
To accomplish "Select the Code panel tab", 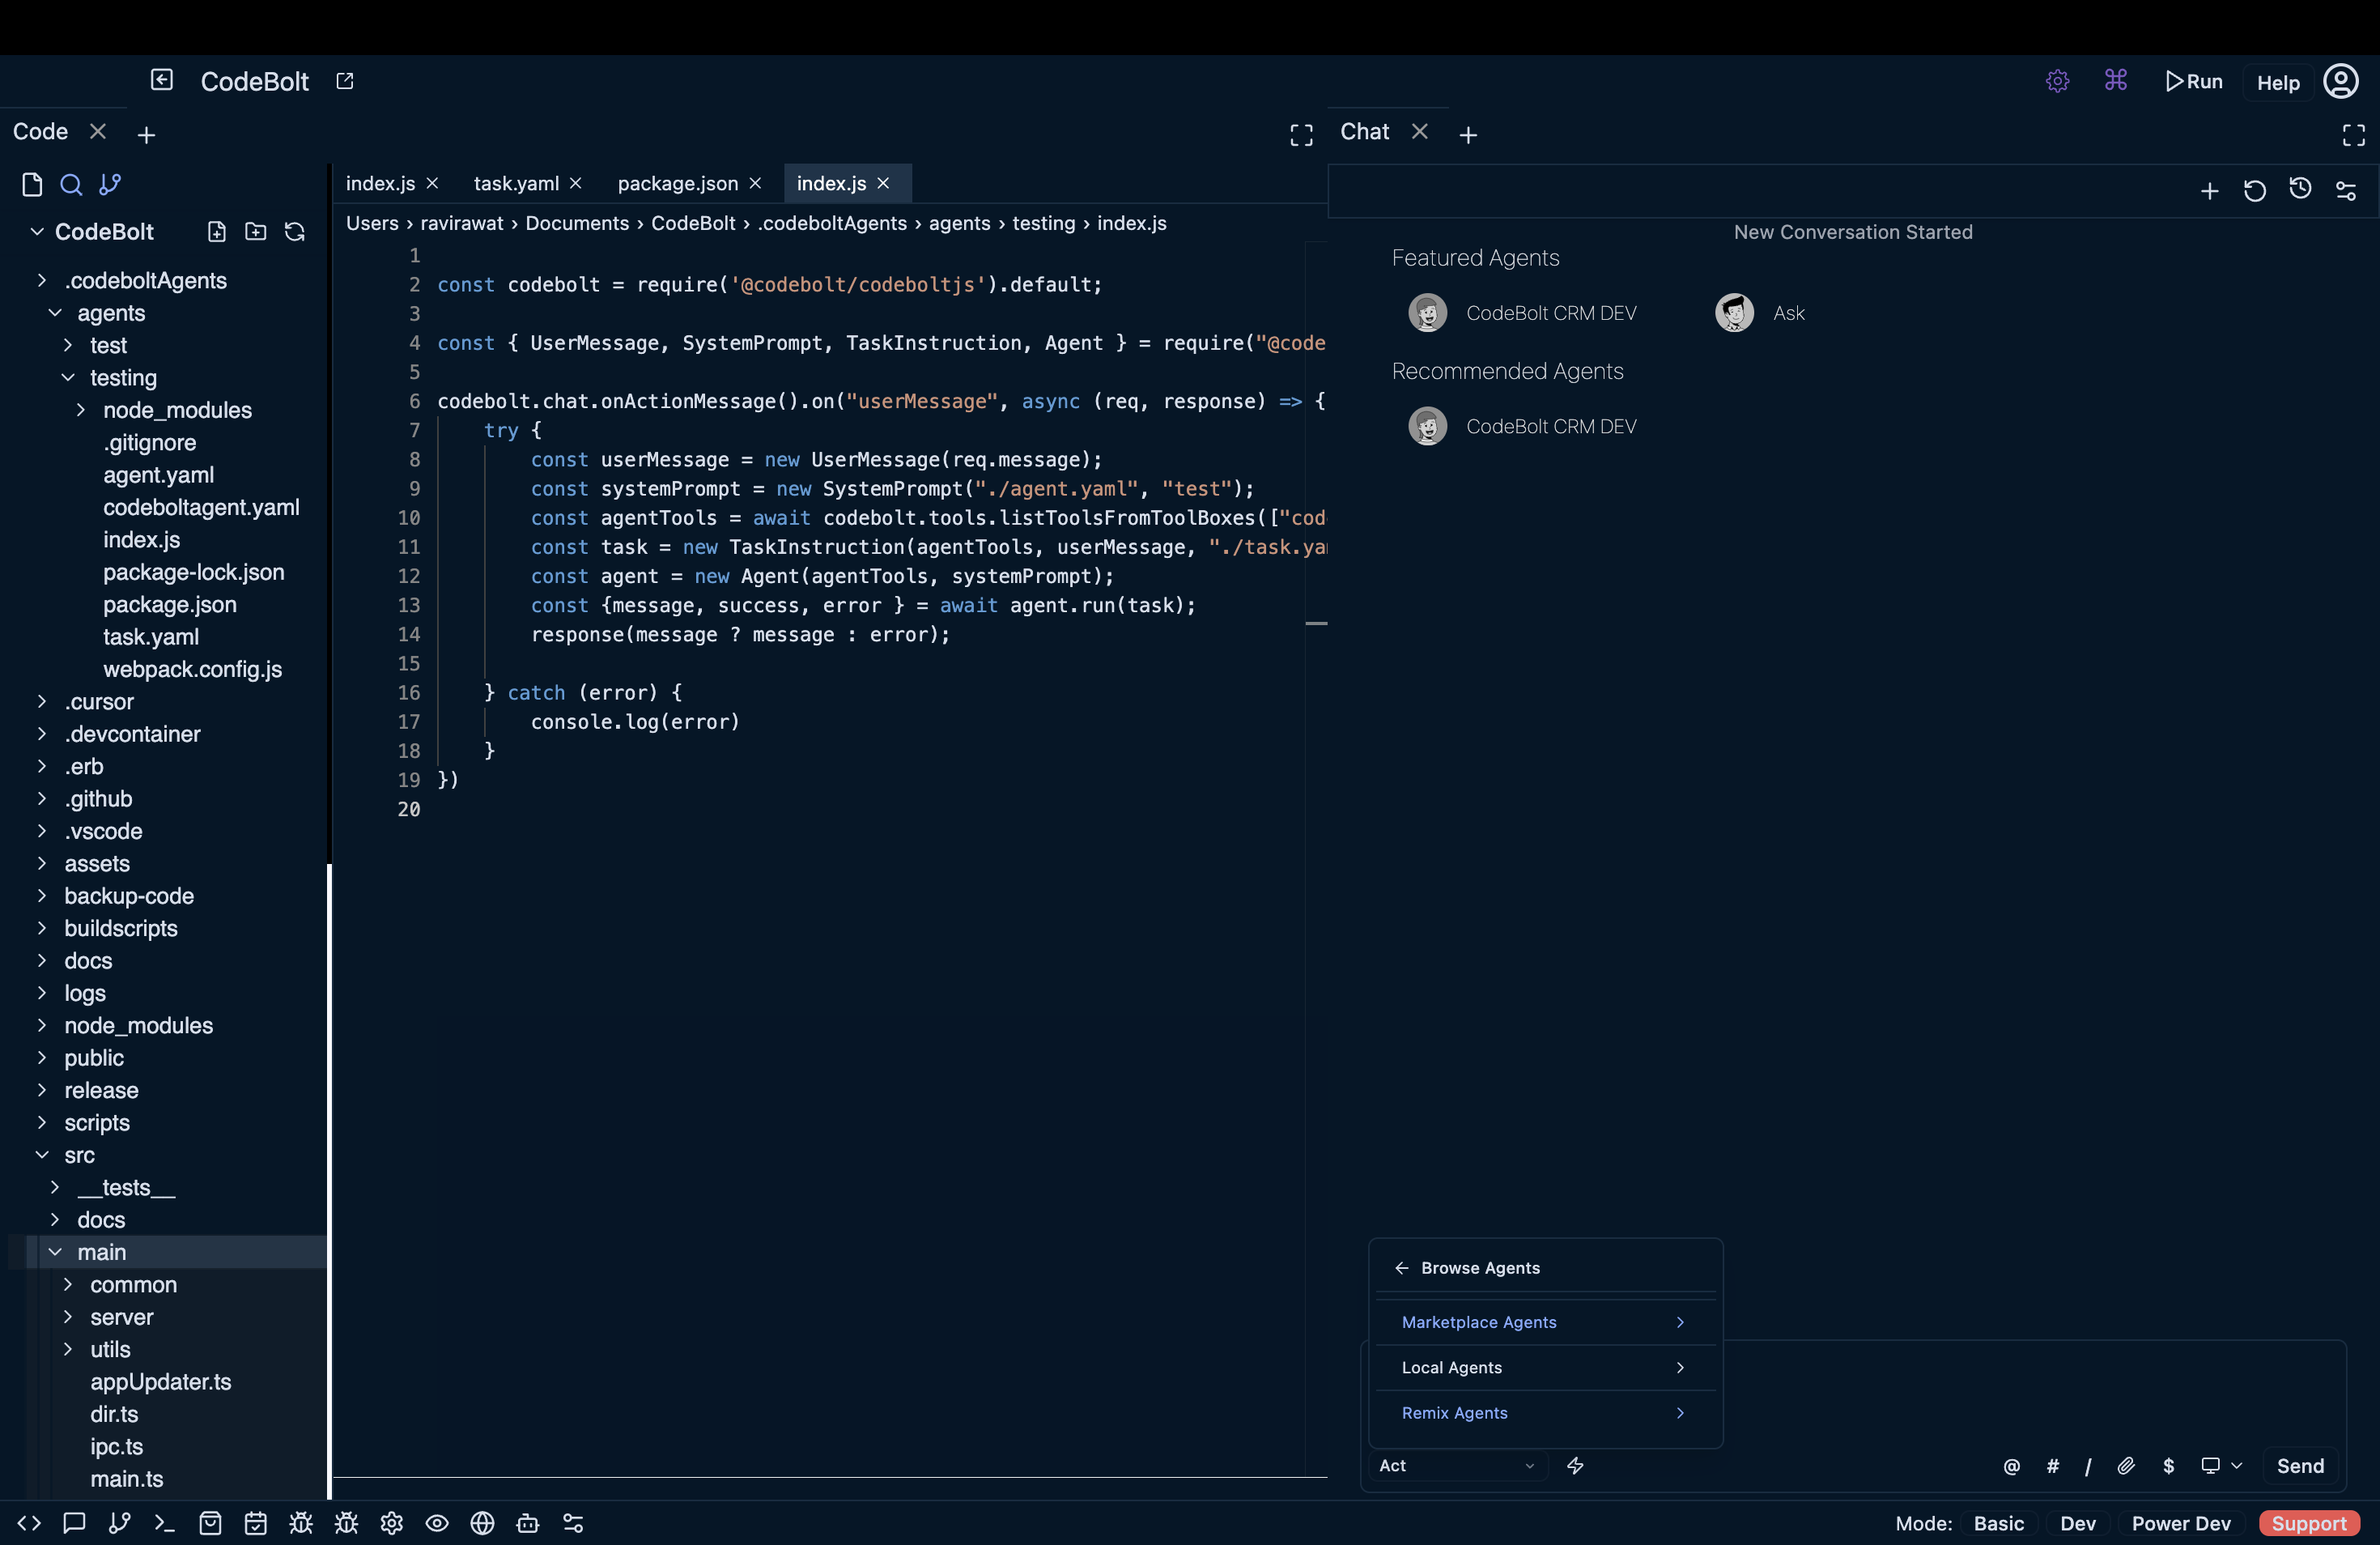I will 40,132.
